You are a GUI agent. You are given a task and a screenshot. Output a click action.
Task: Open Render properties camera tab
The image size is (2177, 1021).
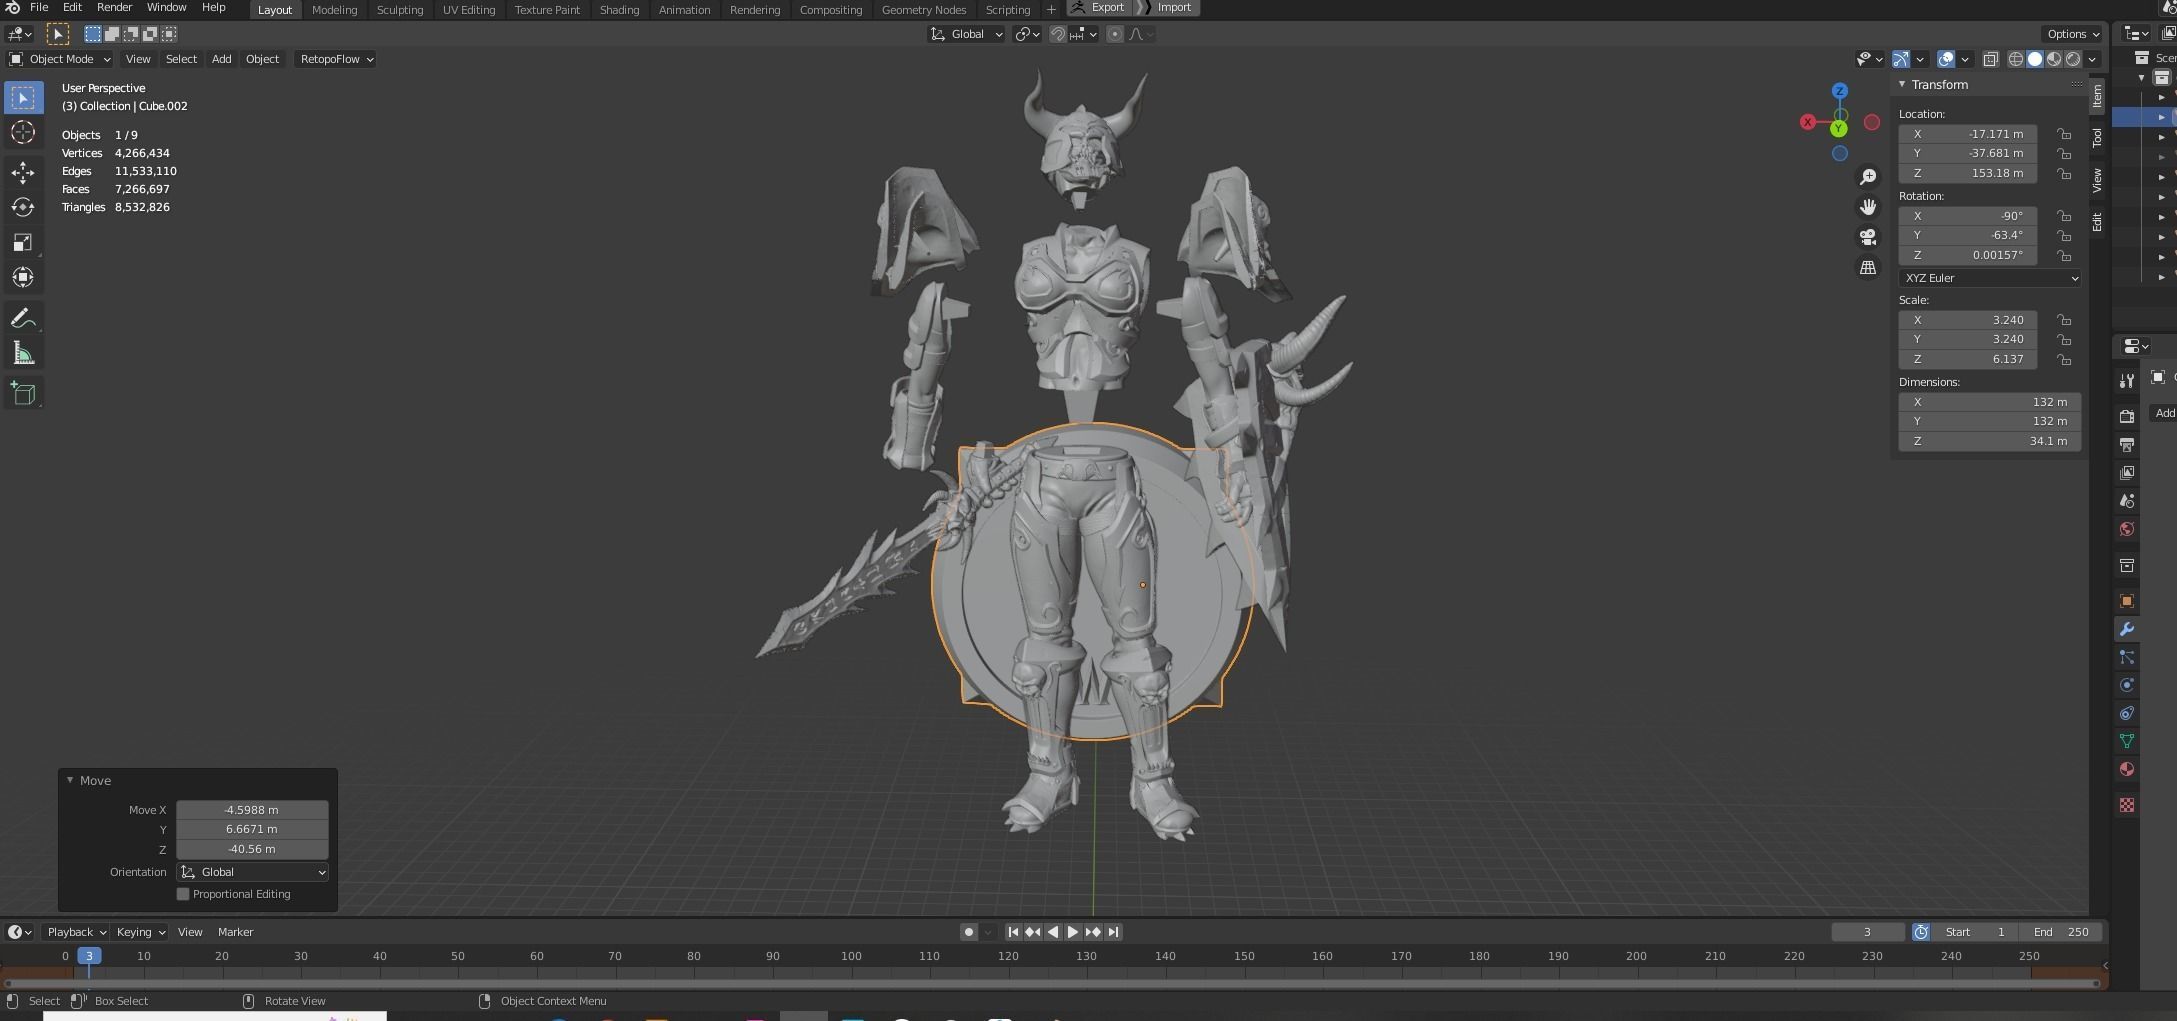pyautogui.click(x=2127, y=416)
